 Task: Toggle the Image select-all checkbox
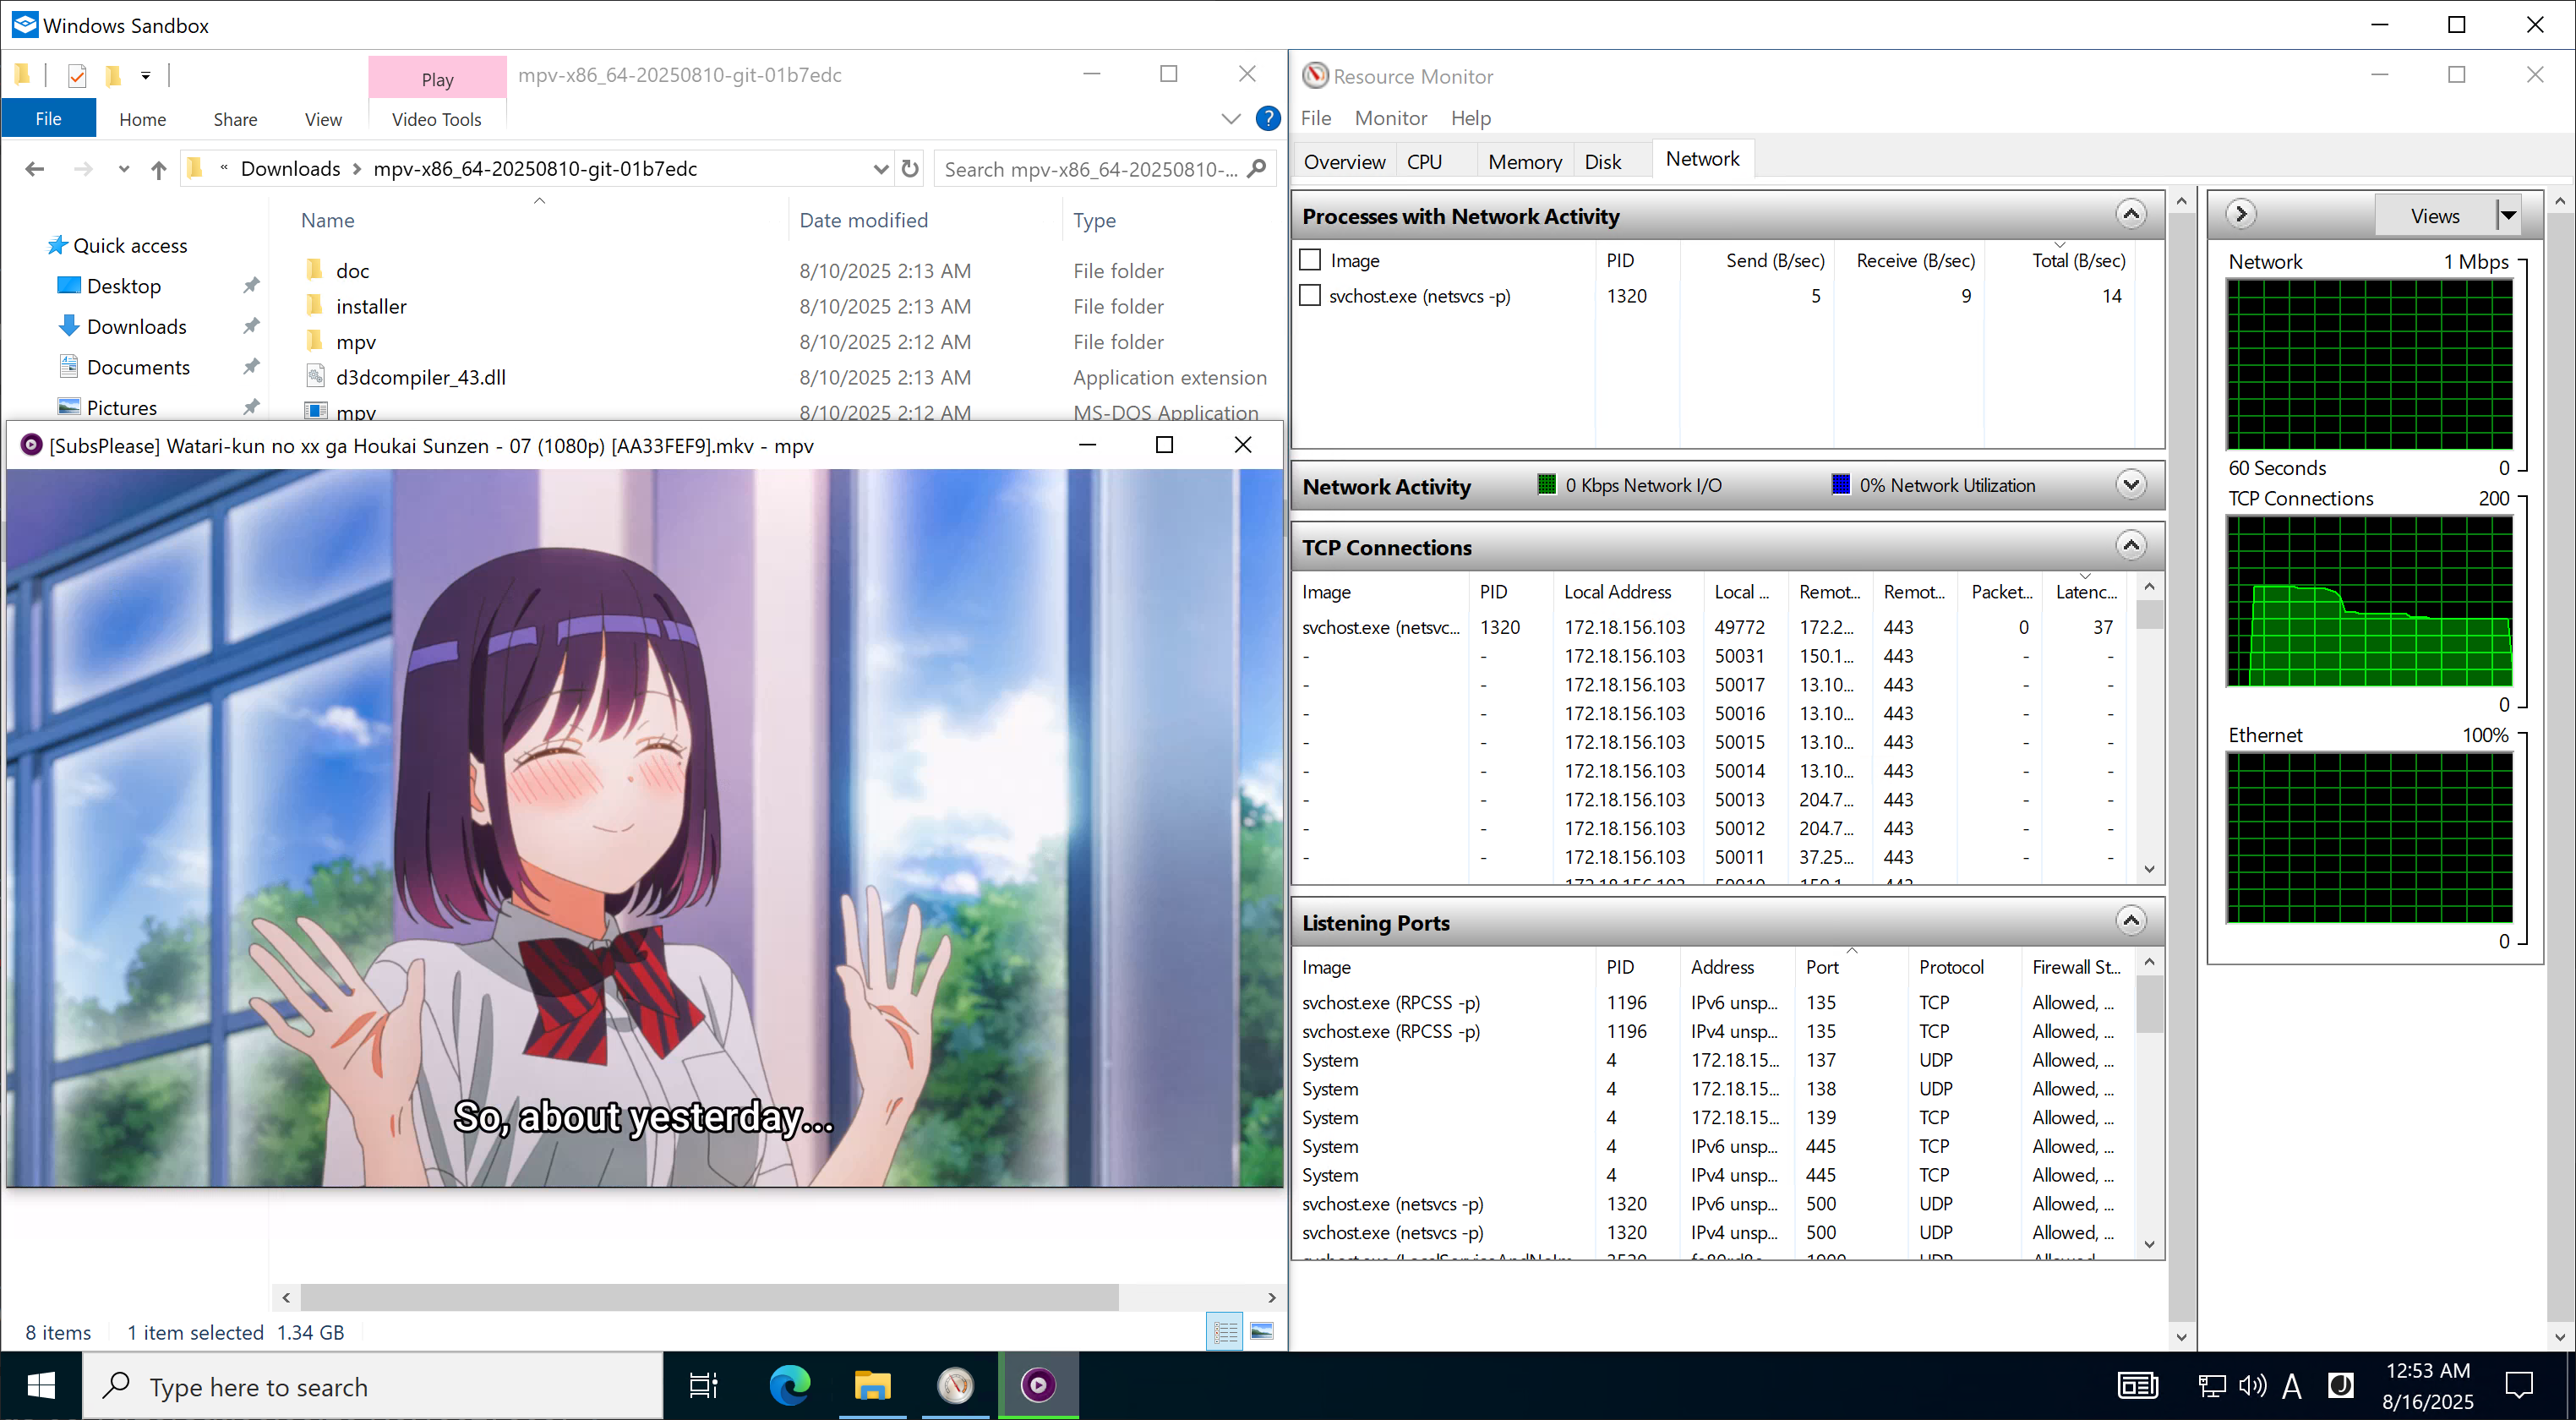(x=1310, y=260)
